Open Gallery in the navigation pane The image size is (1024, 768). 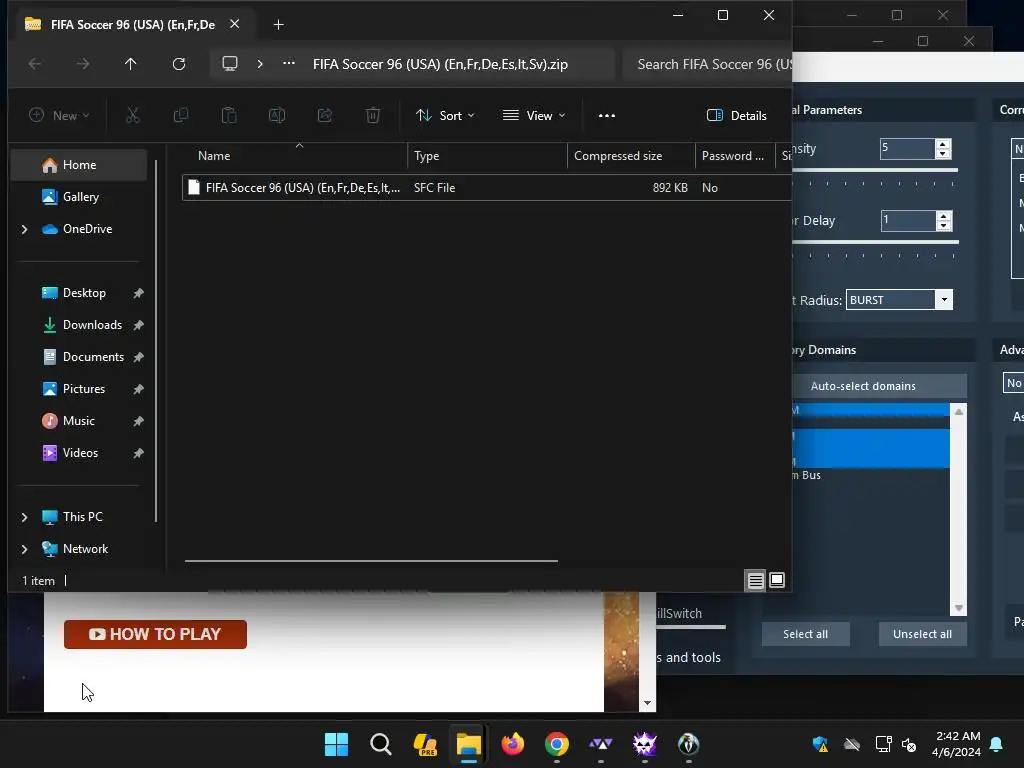click(80, 197)
